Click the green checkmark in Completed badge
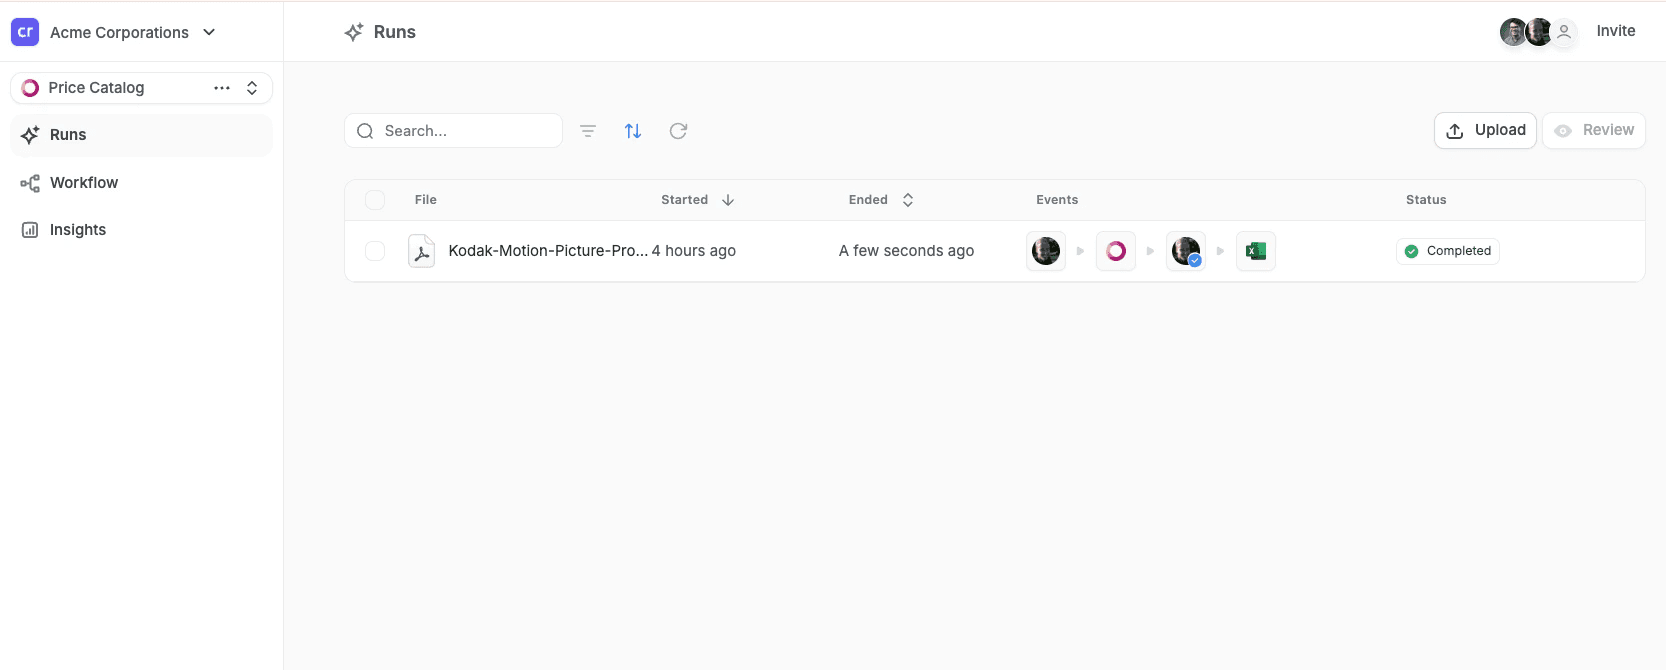This screenshot has width=1666, height=670. click(1411, 251)
